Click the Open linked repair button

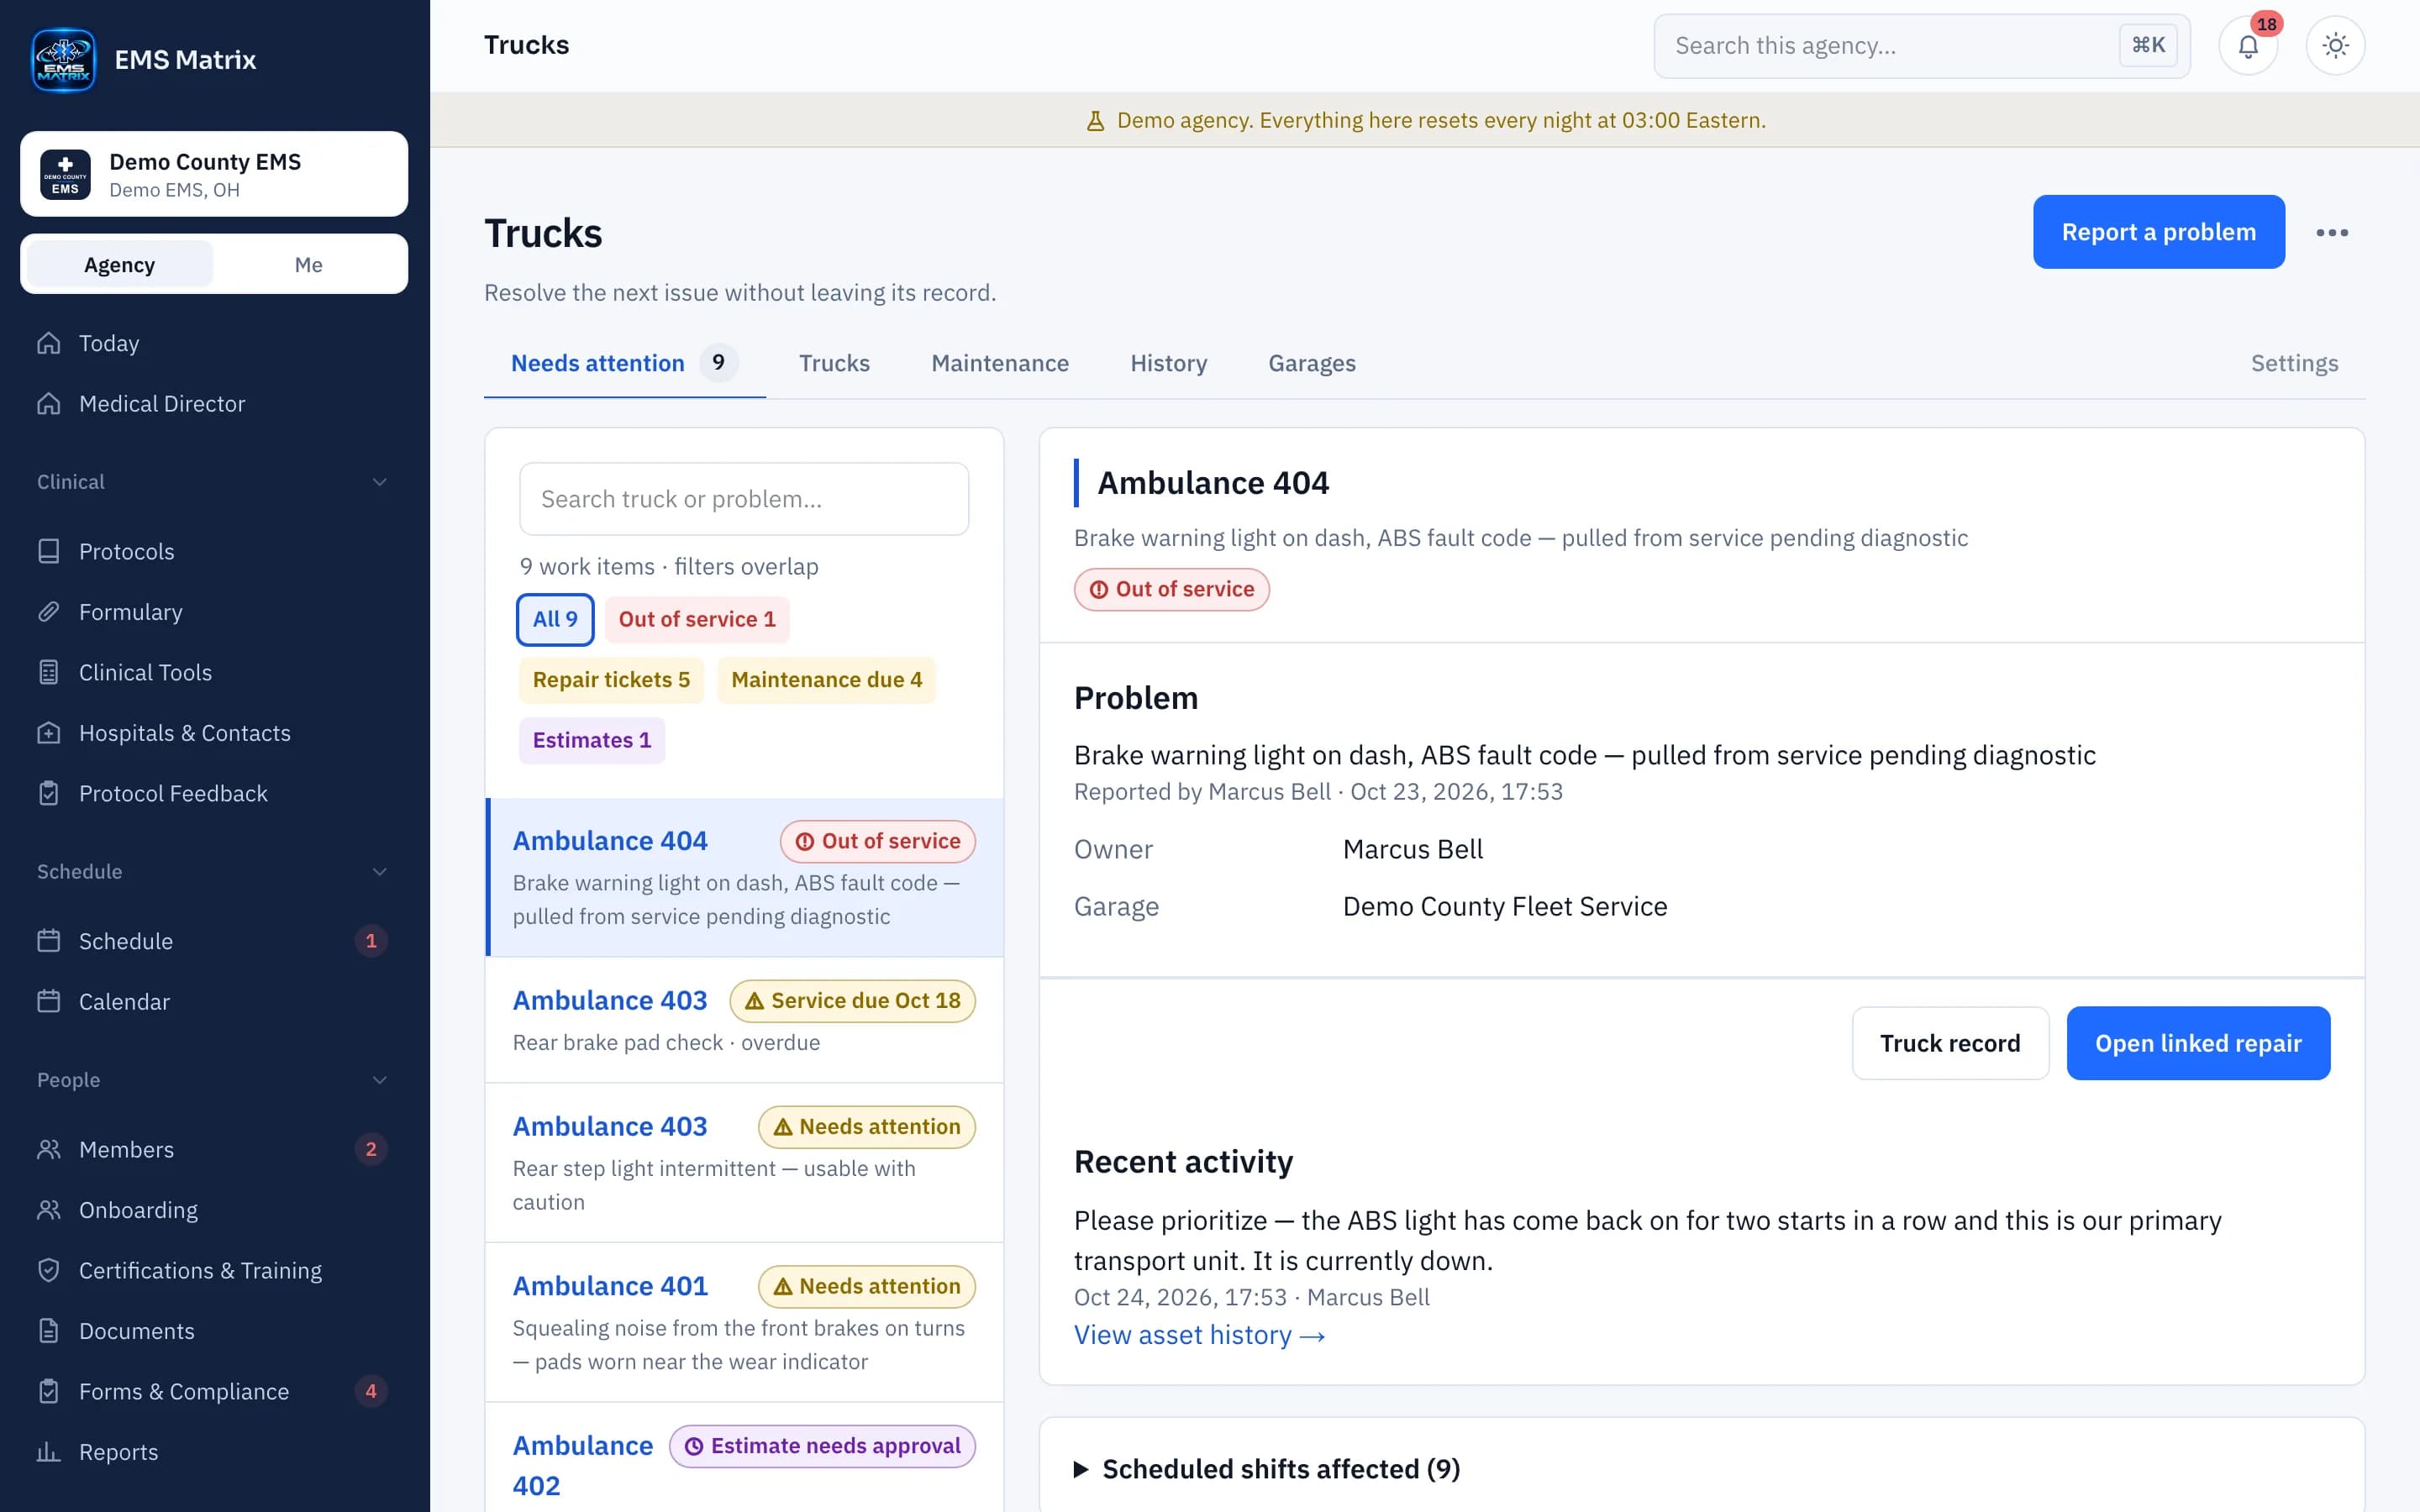(x=2198, y=1043)
